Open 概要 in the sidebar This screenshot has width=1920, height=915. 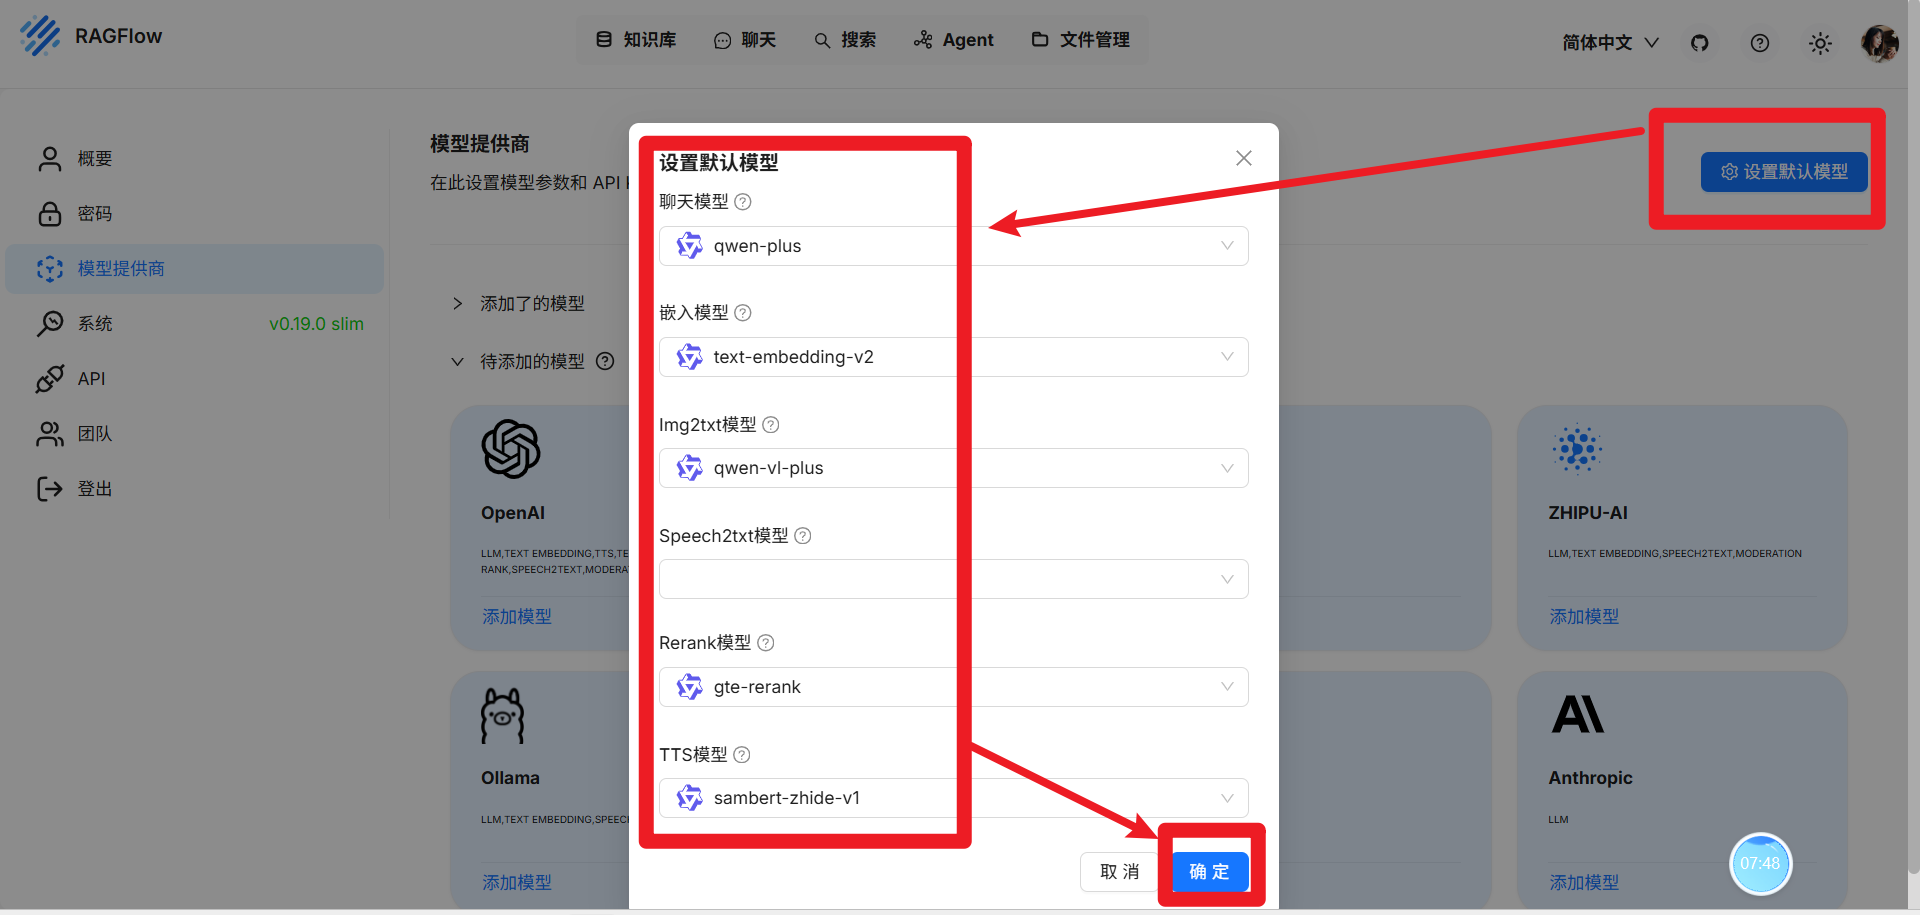195,159
